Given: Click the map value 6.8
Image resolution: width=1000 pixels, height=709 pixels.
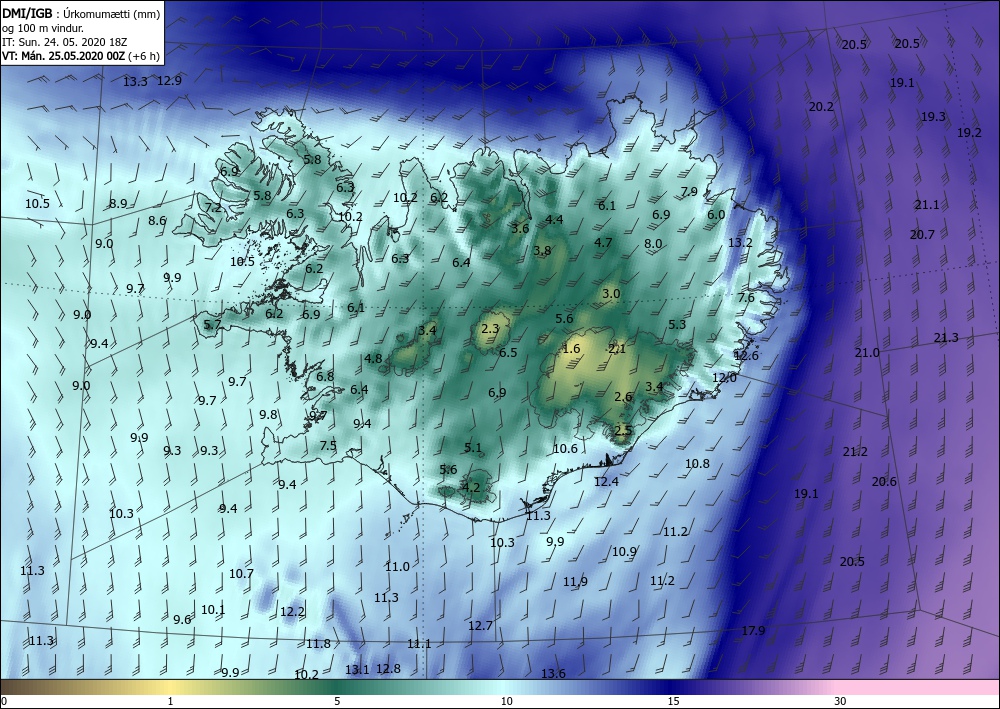Looking at the screenshot, I should 325,376.
